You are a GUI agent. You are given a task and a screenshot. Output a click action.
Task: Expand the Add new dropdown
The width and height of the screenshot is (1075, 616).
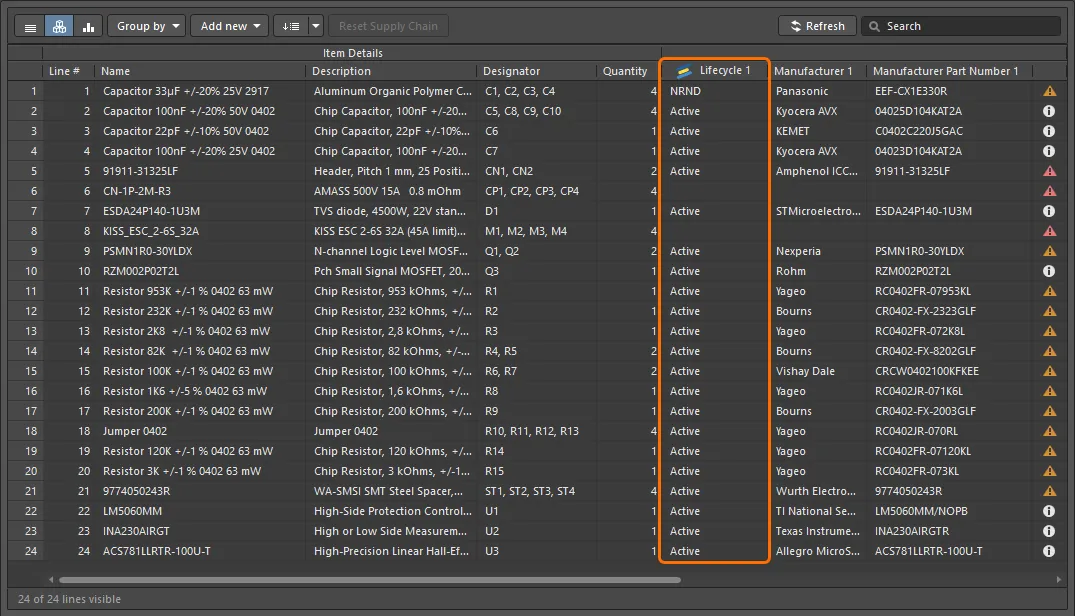229,27
